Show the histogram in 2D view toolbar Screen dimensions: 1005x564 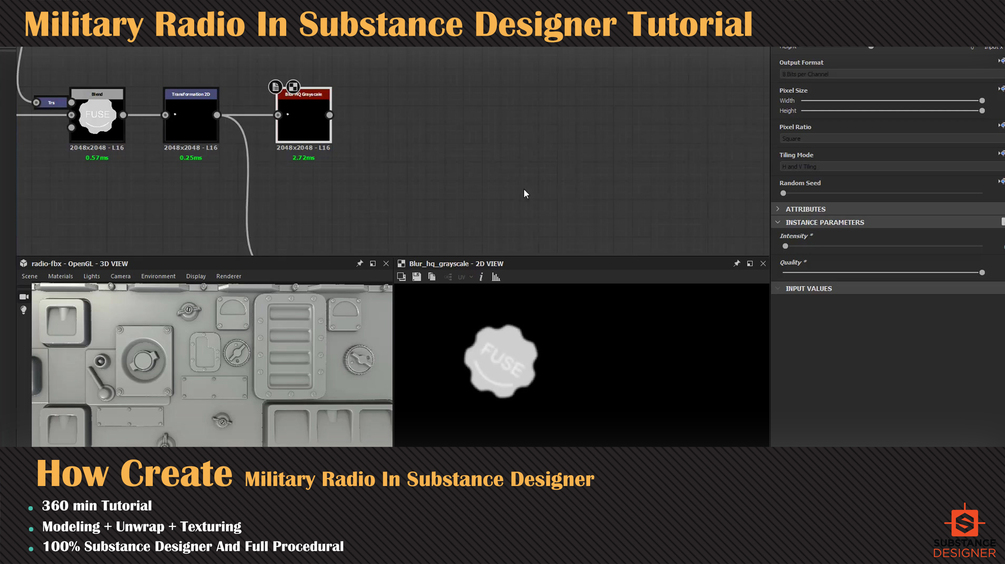point(496,277)
